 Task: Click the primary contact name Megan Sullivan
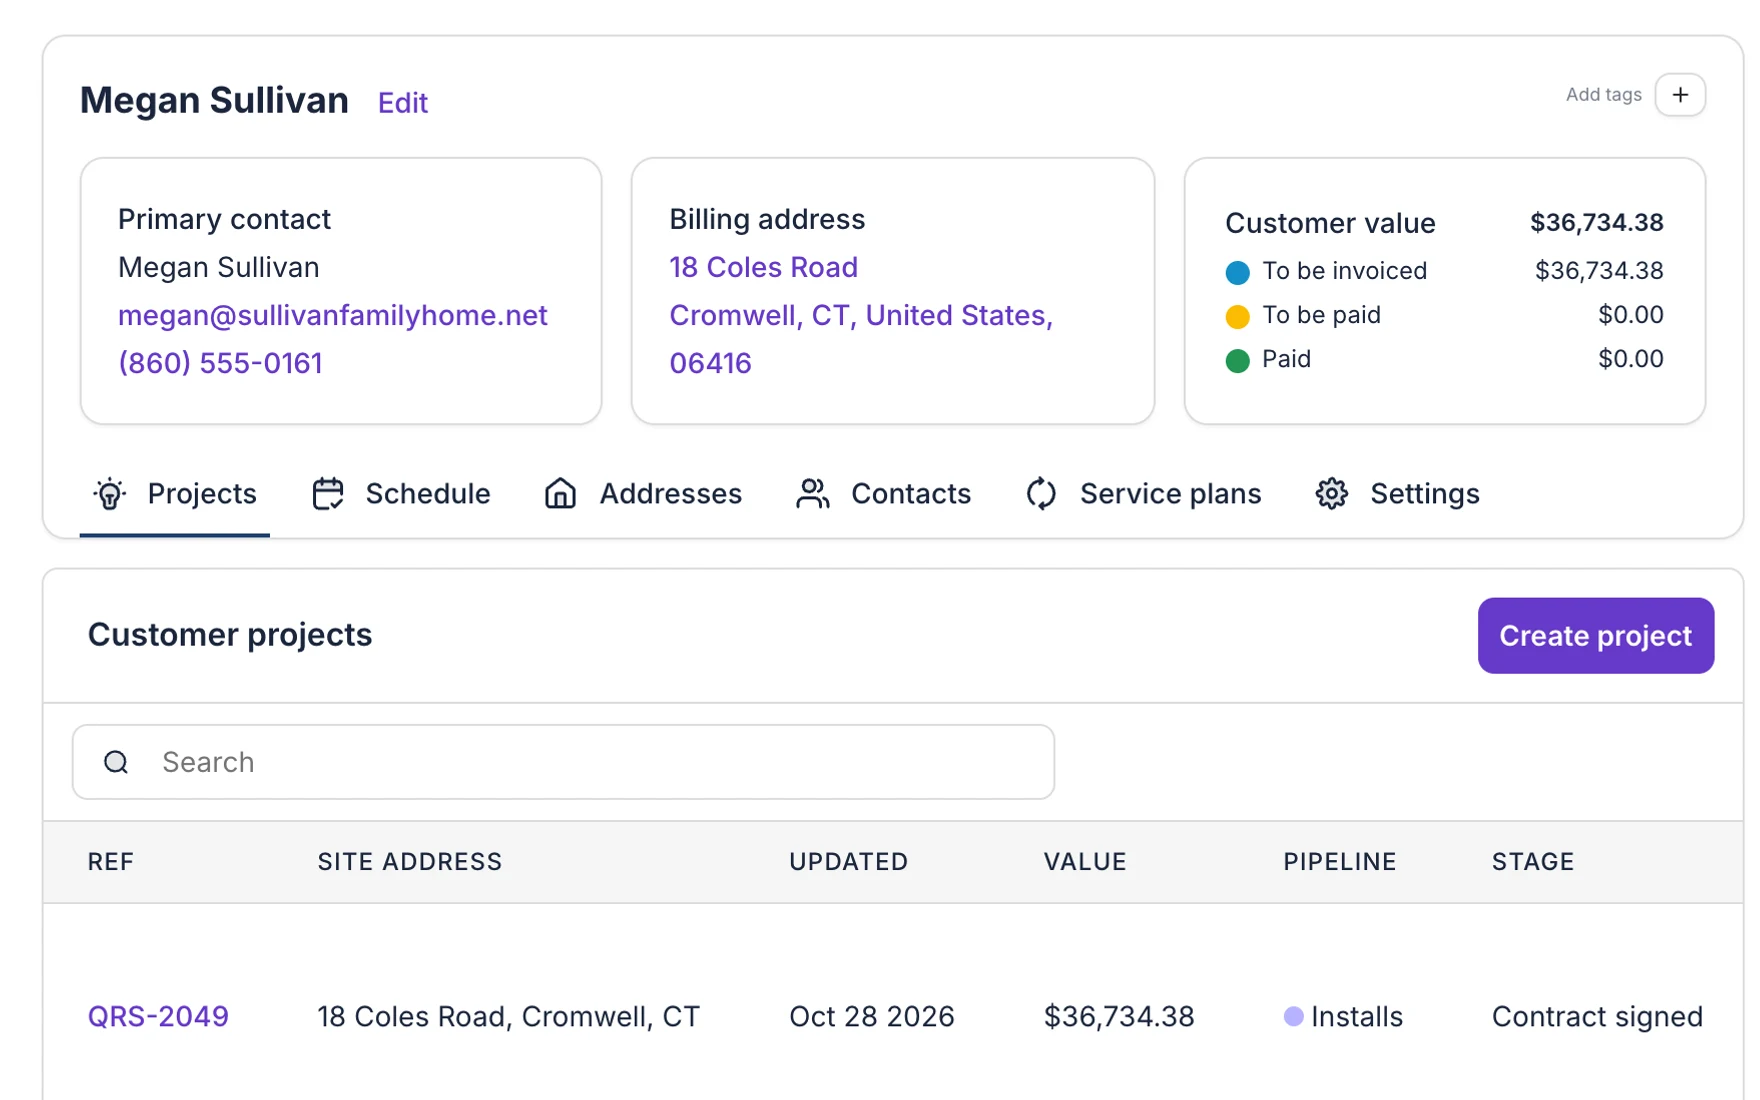click(219, 268)
